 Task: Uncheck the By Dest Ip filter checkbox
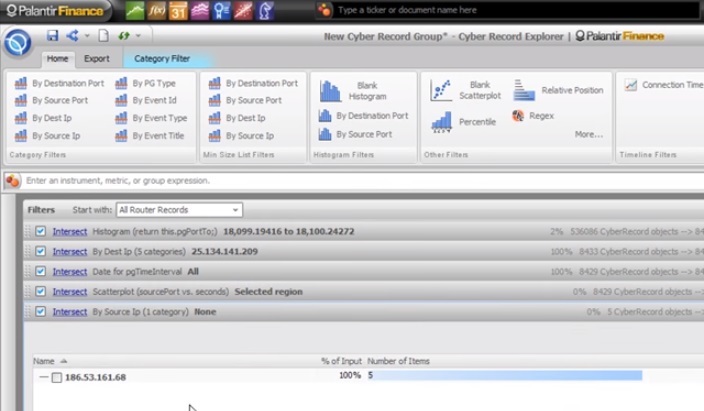40,251
